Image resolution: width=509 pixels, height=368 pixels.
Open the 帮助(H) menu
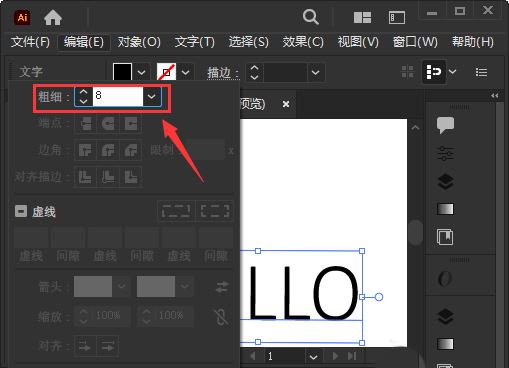[473, 42]
